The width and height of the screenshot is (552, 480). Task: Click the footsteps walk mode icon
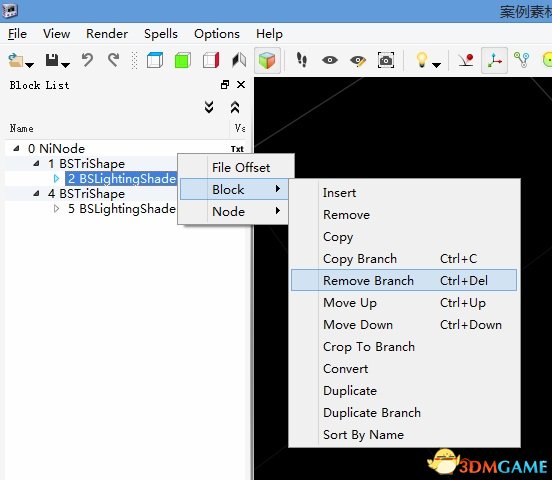coord(302,60)
